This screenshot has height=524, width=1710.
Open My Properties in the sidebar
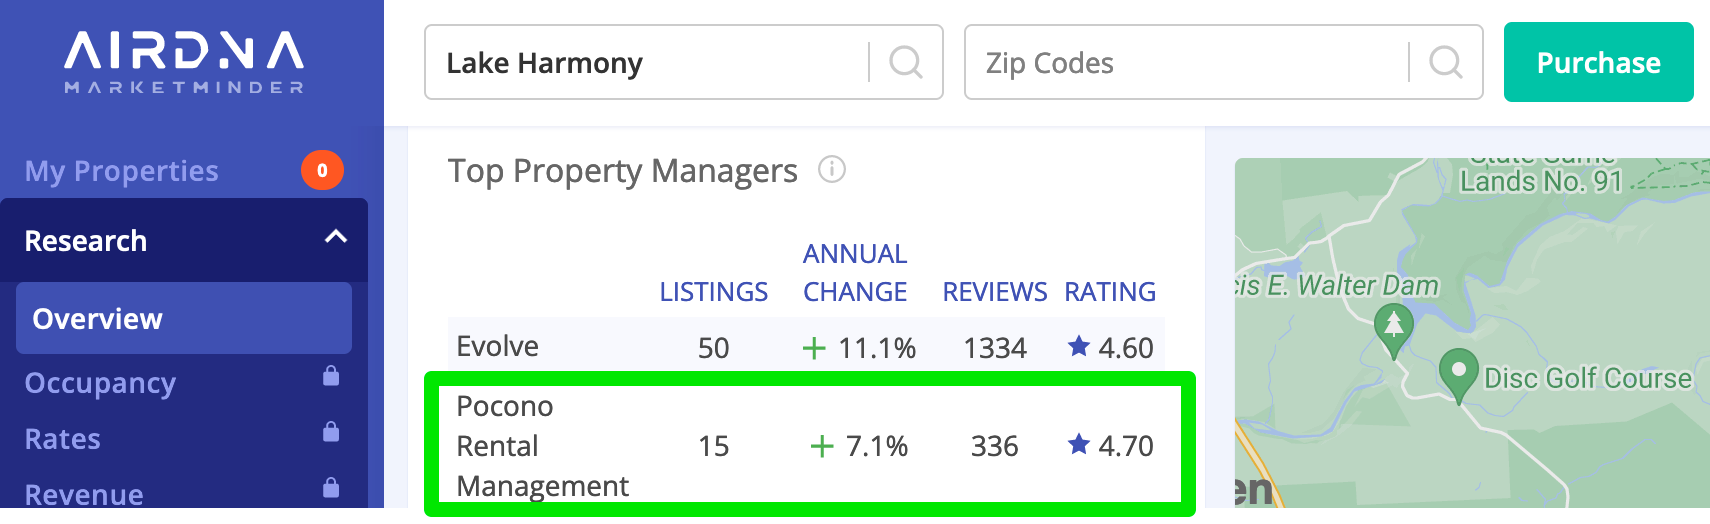[x=122, y=171]
